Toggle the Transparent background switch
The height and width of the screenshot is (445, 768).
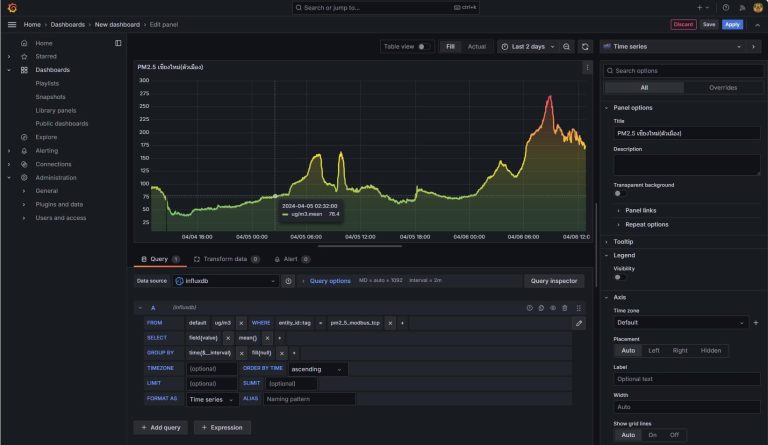619,194
